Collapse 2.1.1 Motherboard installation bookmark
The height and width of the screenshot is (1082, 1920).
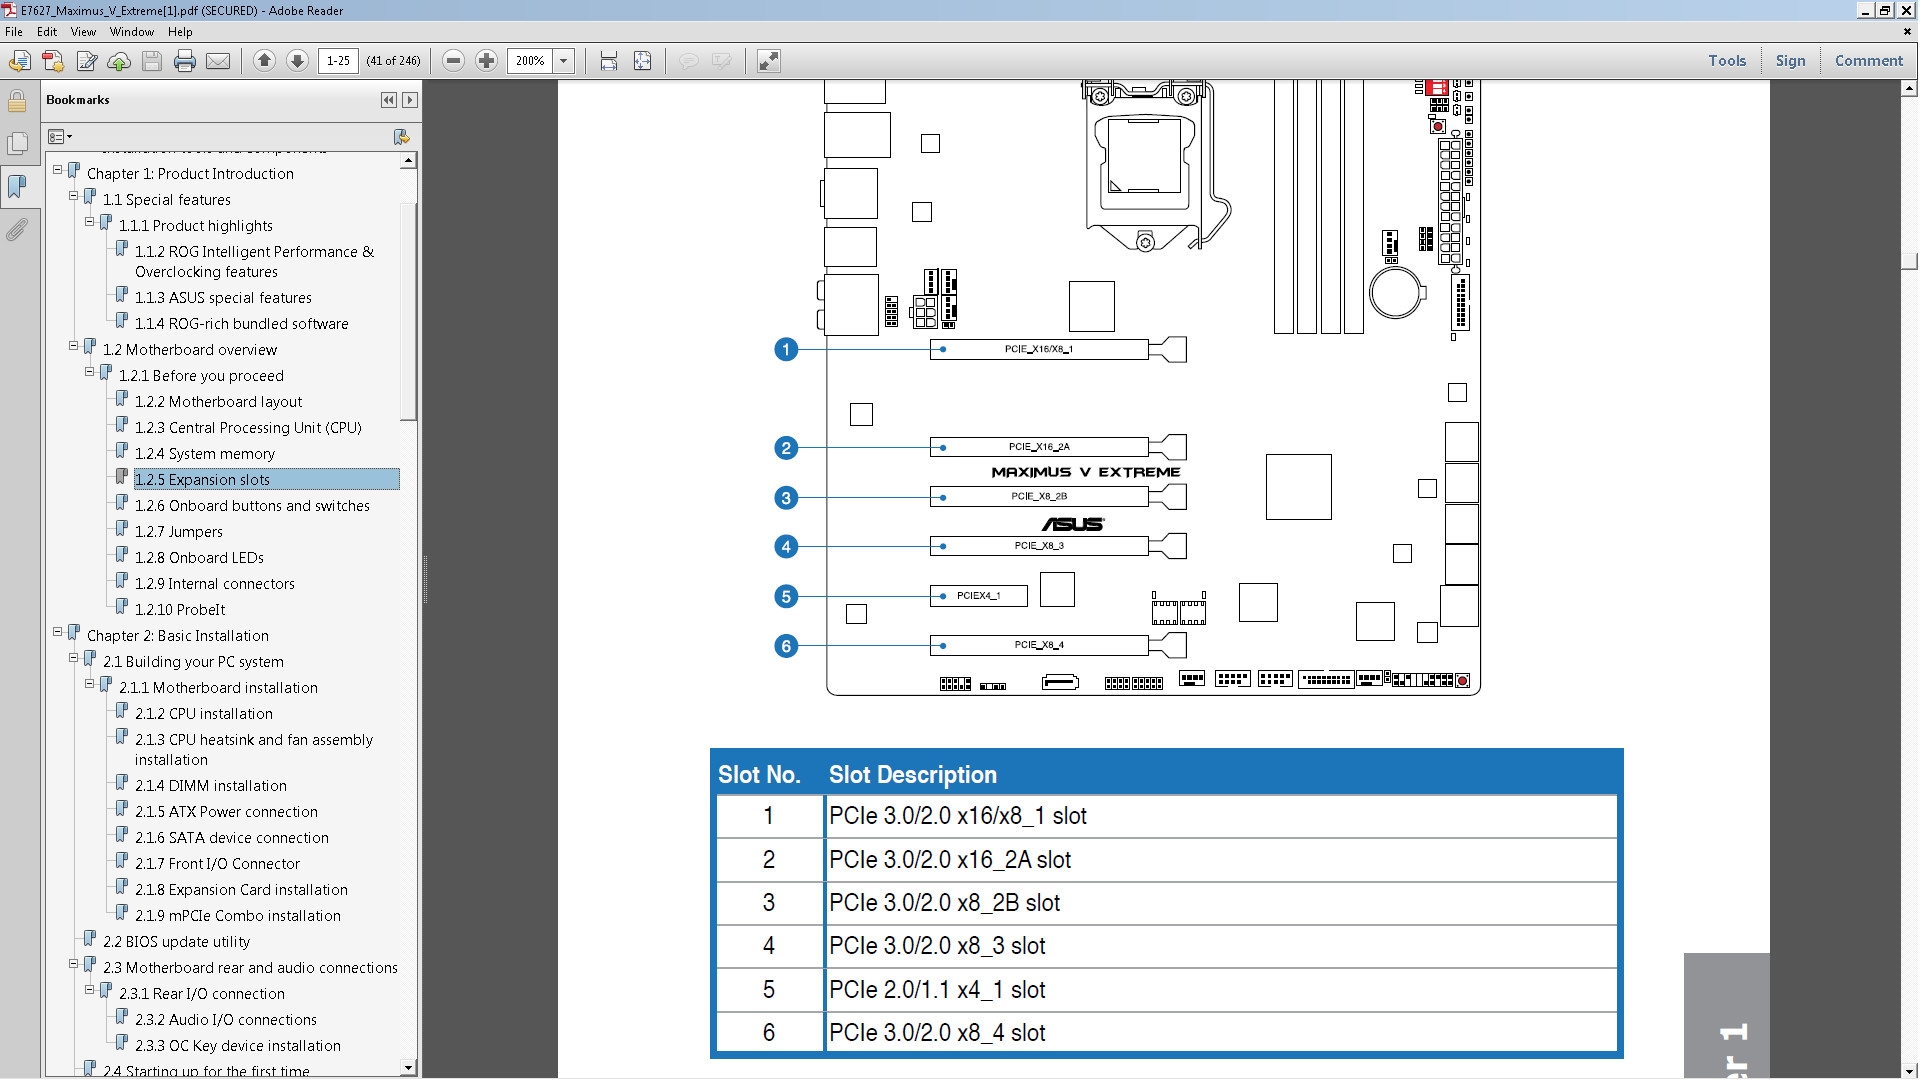[90, 684]
